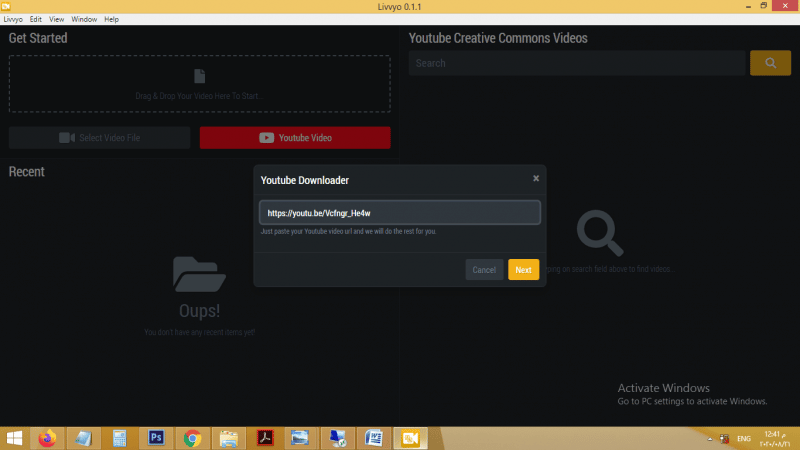Open the Help menu
This screenshot has width=800, height=450.
111,19
